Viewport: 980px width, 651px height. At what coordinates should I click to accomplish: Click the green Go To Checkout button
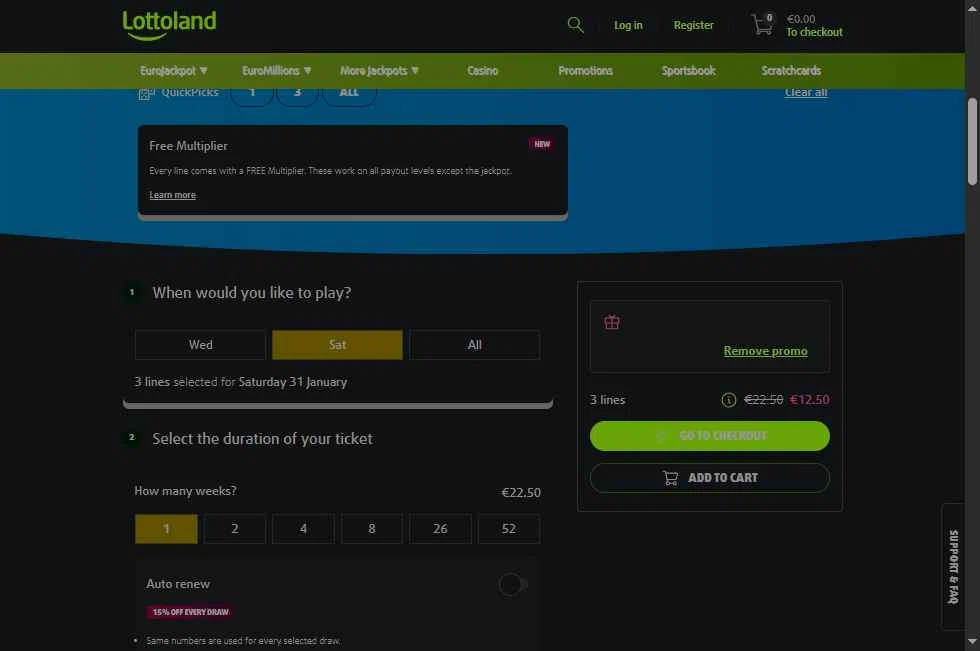(x=710, y=436)
